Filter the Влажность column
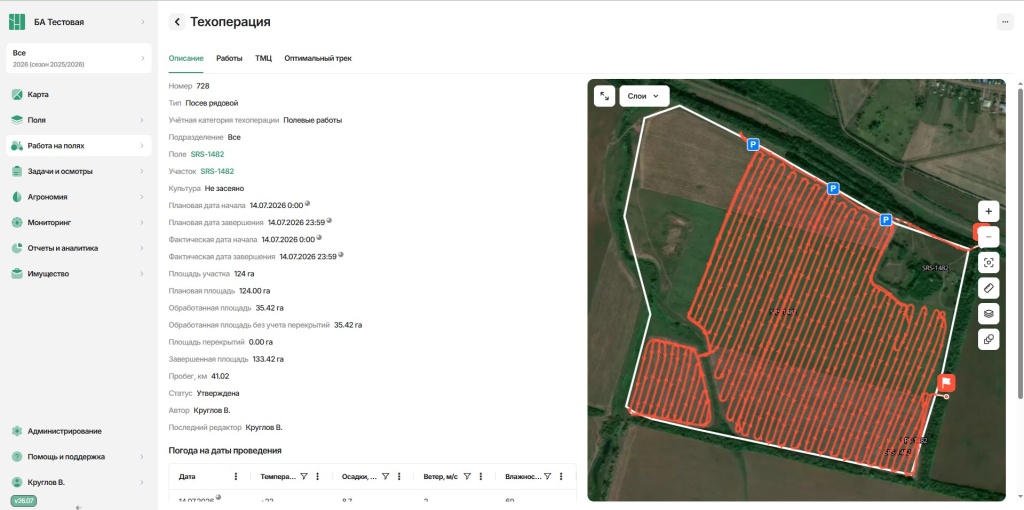This screenshot has height=510, width=1024. pyautogui.click(x=548, y=477)
